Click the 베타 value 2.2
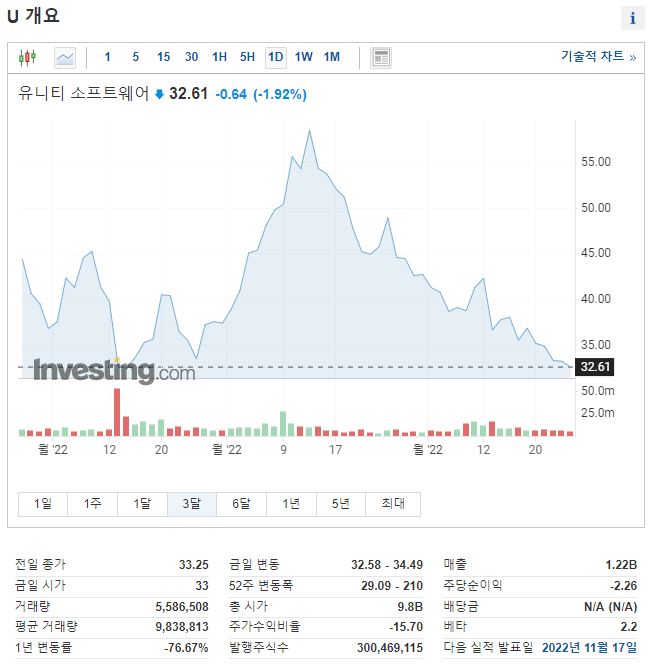 coord(629,627)
